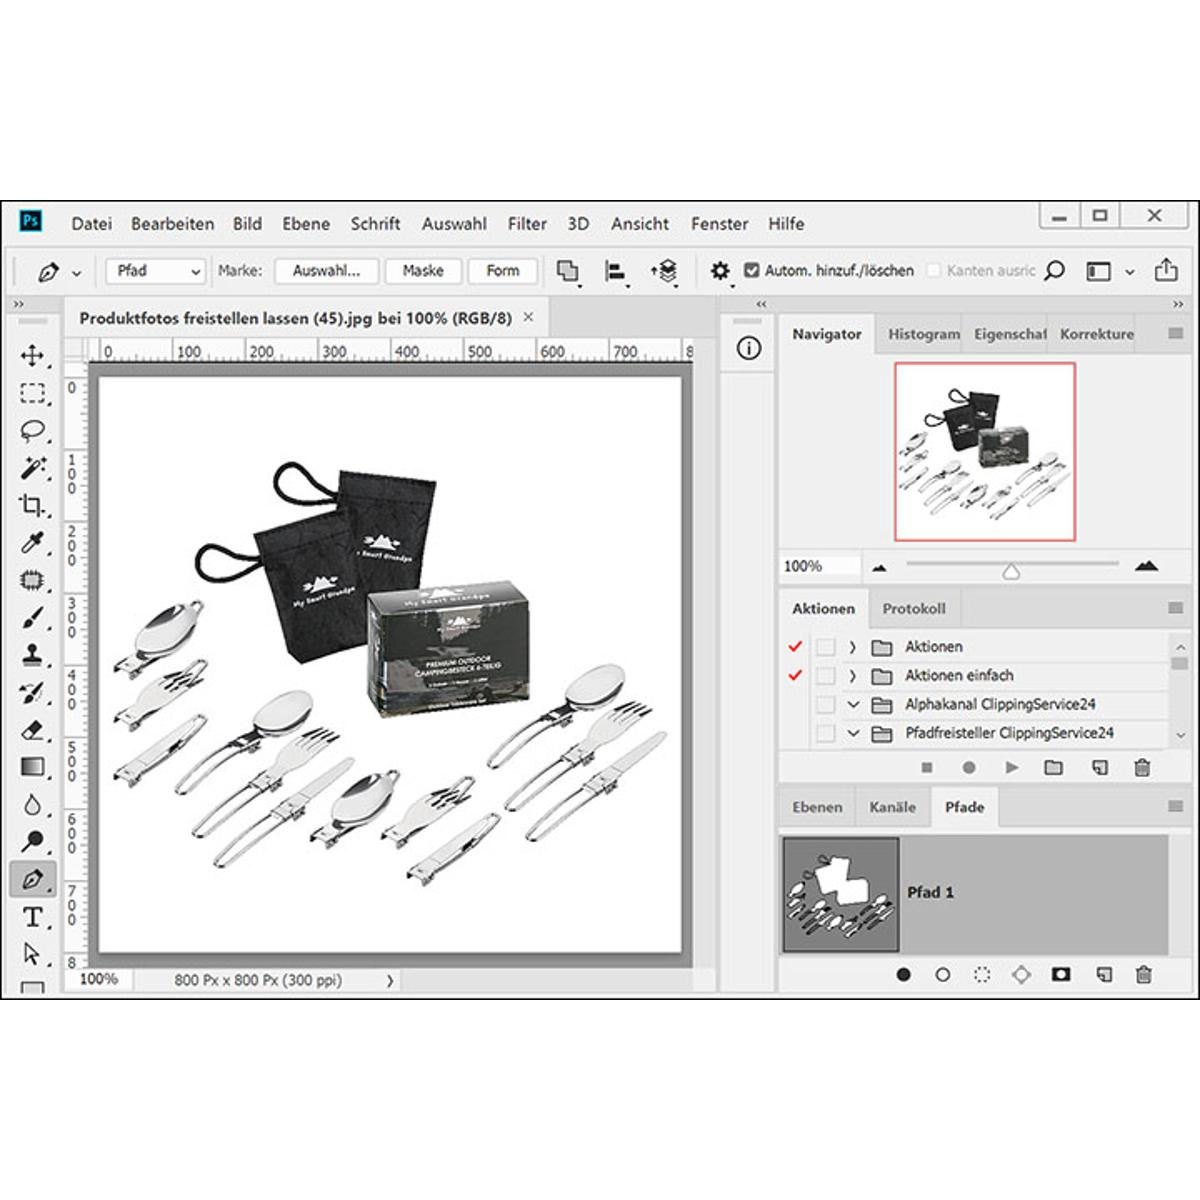Toggle red check for Aktionen einfach
This screenshot has height=1200, width=1200.
pos(795,676)
